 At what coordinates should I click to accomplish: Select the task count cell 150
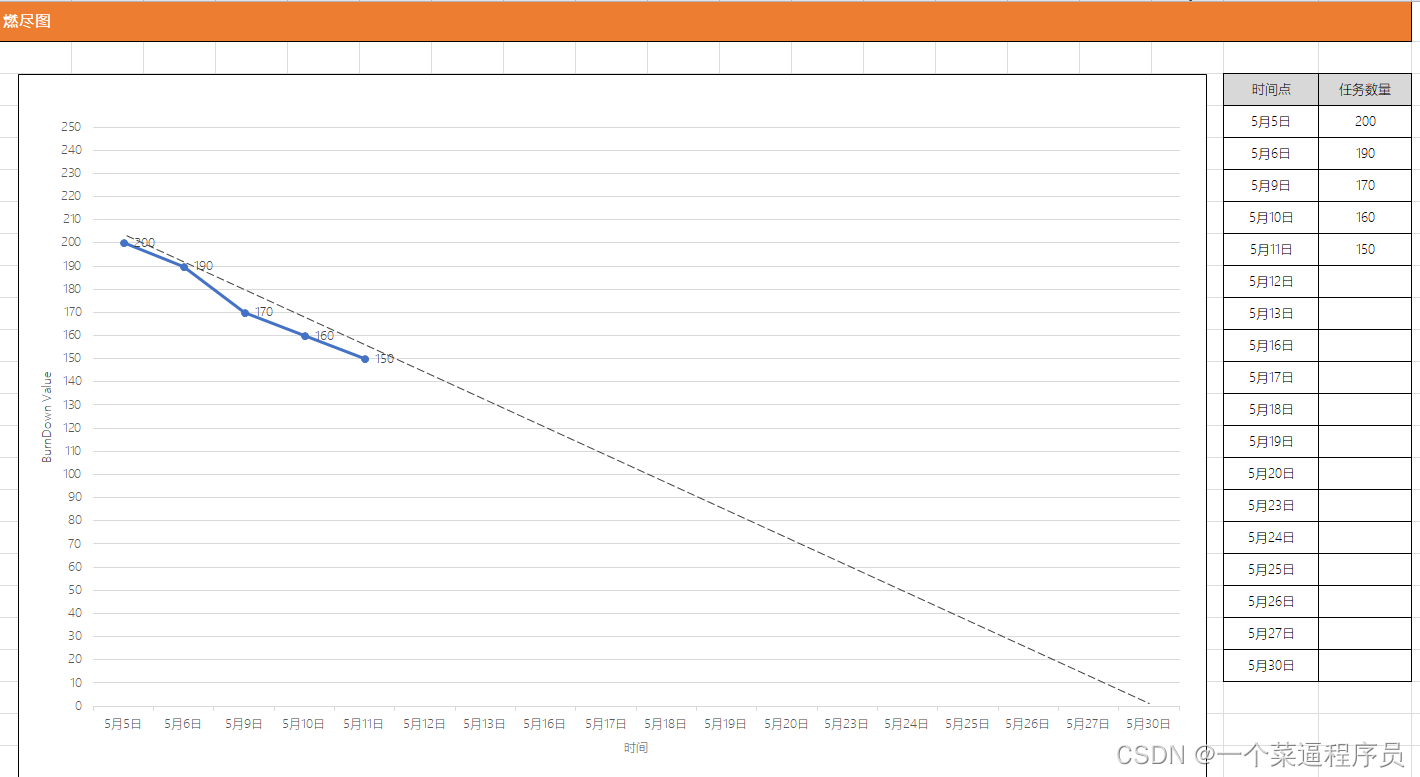pos(1365,249)
